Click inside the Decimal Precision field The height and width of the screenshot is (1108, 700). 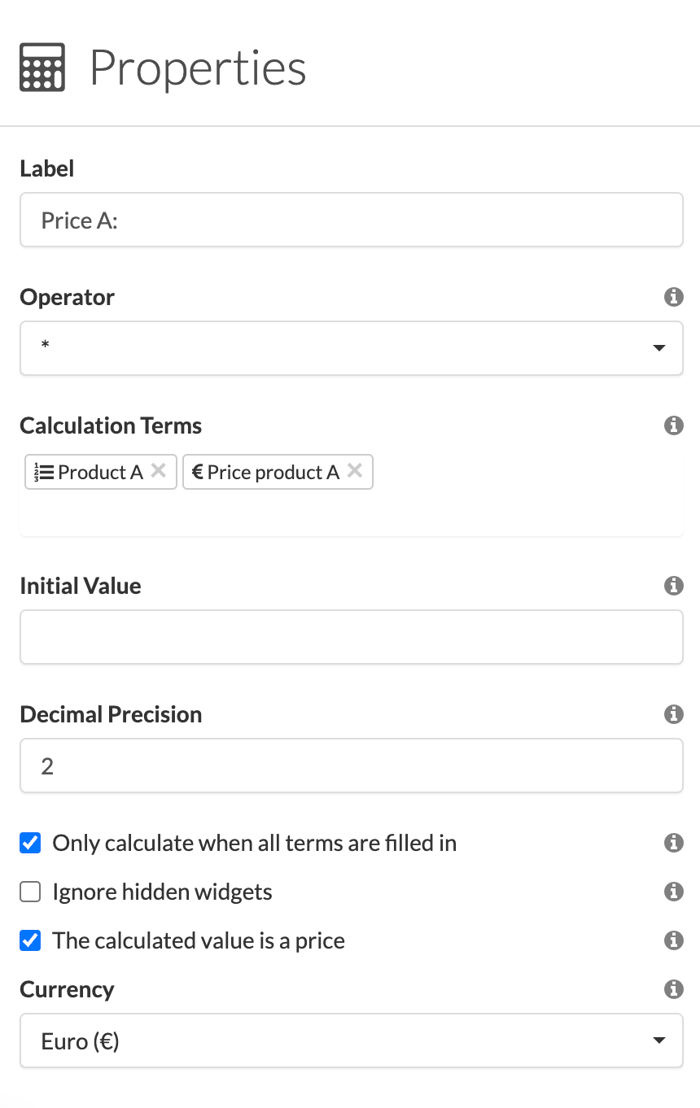[351, 765]
